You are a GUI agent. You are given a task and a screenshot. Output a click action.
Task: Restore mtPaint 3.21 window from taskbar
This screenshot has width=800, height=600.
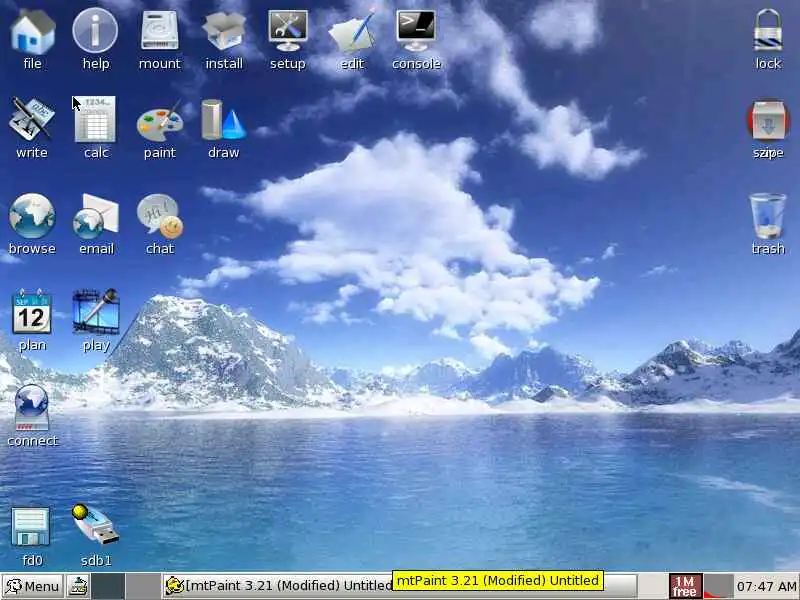[399, 586]
